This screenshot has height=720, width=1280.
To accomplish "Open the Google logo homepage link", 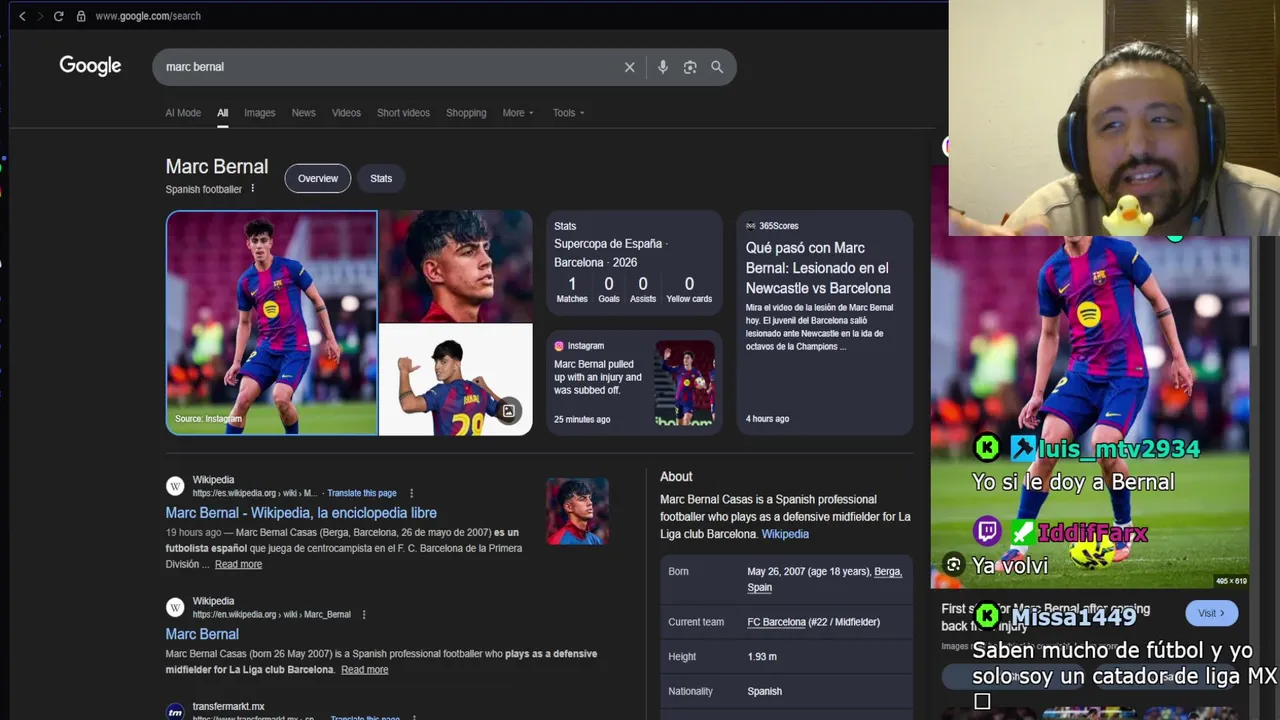I will pyautogui.click(x=90, y=66).
